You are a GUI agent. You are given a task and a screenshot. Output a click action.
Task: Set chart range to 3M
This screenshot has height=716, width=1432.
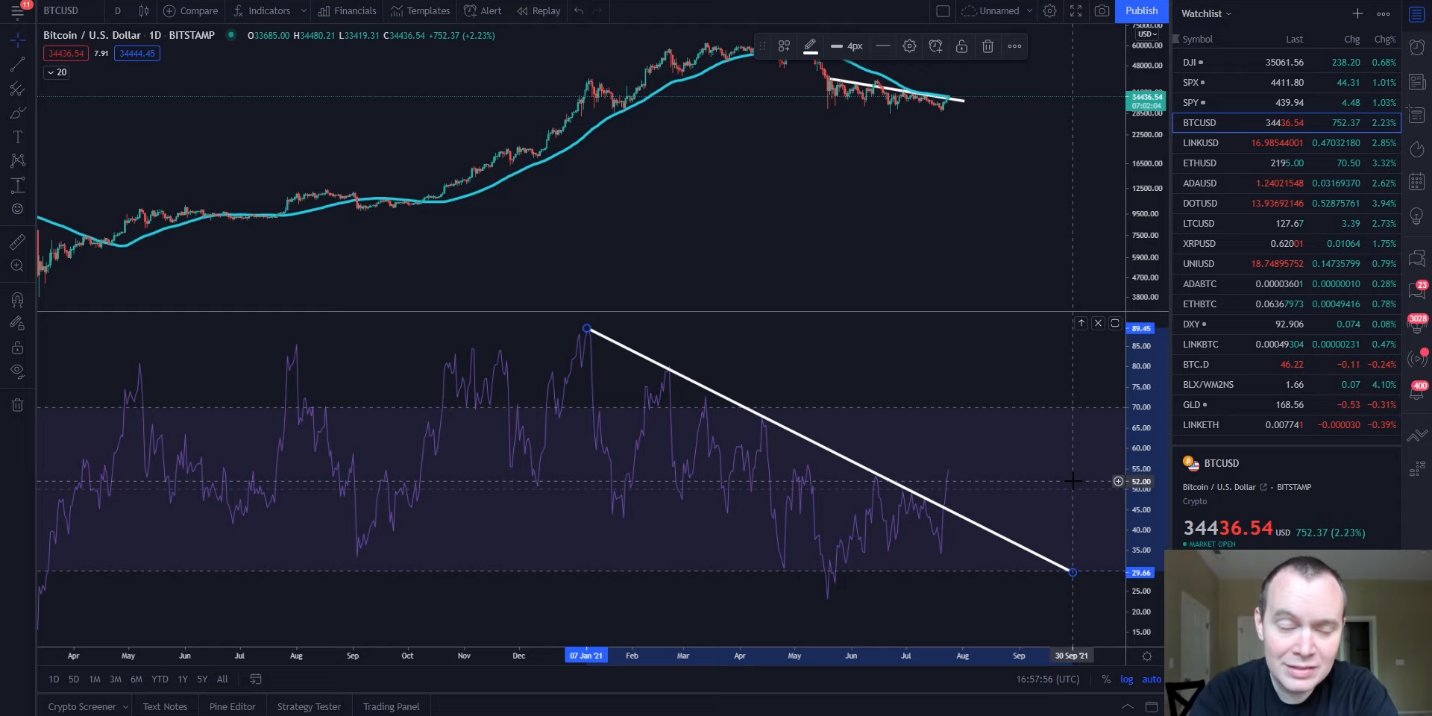click(115, 679)
